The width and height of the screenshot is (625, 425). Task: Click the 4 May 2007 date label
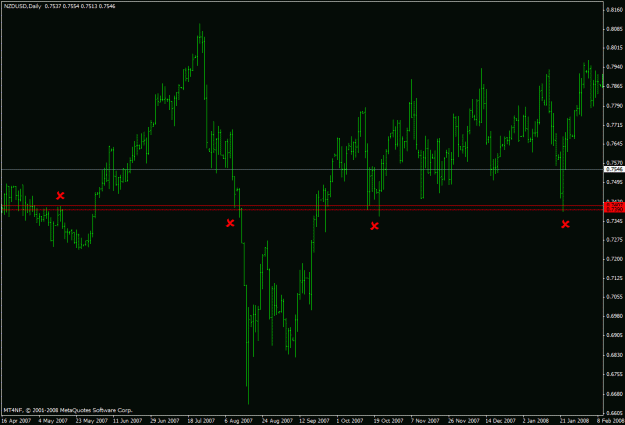[x=54, y=421]
